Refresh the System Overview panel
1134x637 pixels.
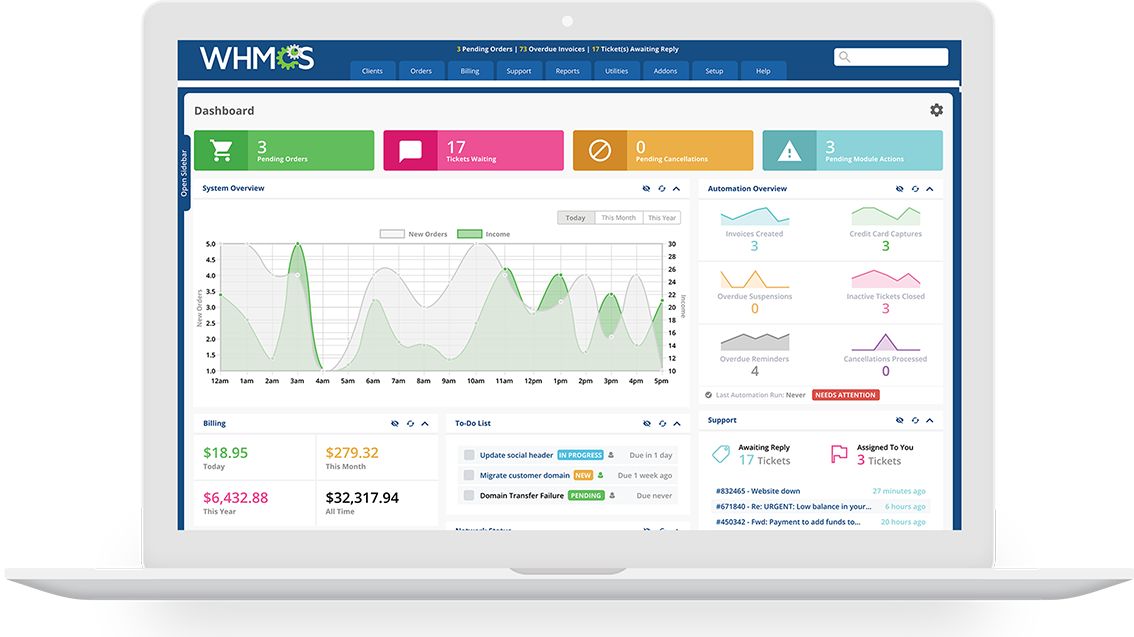(x=662, y=189)
